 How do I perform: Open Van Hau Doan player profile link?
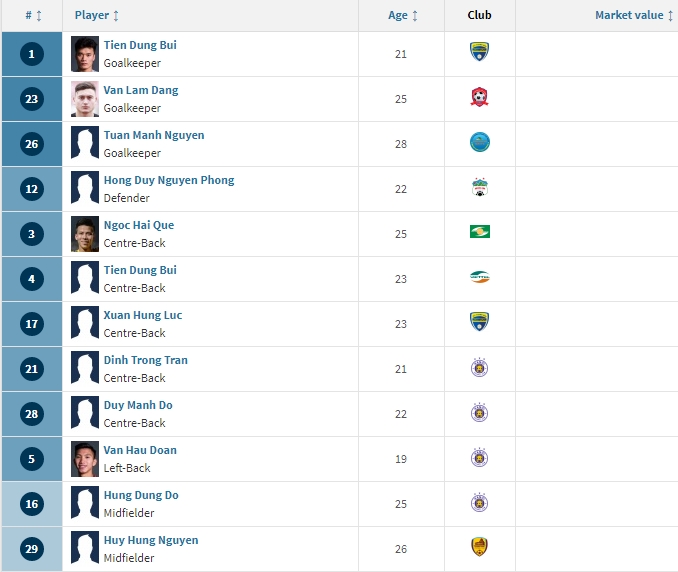(140, 450)
